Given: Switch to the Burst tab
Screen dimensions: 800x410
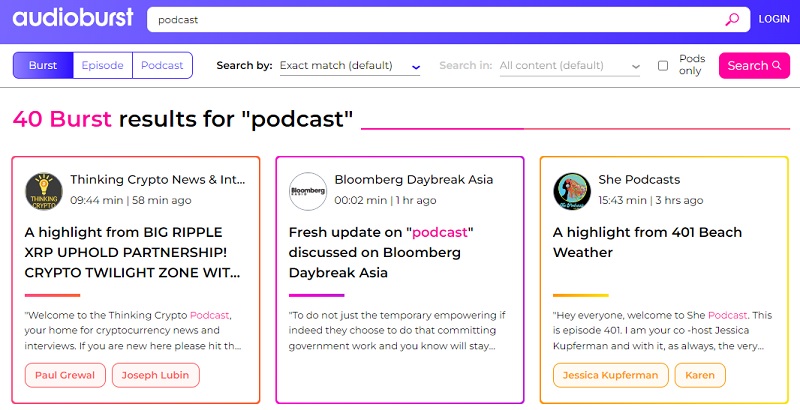Looking at the screenshot, I should (x=43, y=65).
